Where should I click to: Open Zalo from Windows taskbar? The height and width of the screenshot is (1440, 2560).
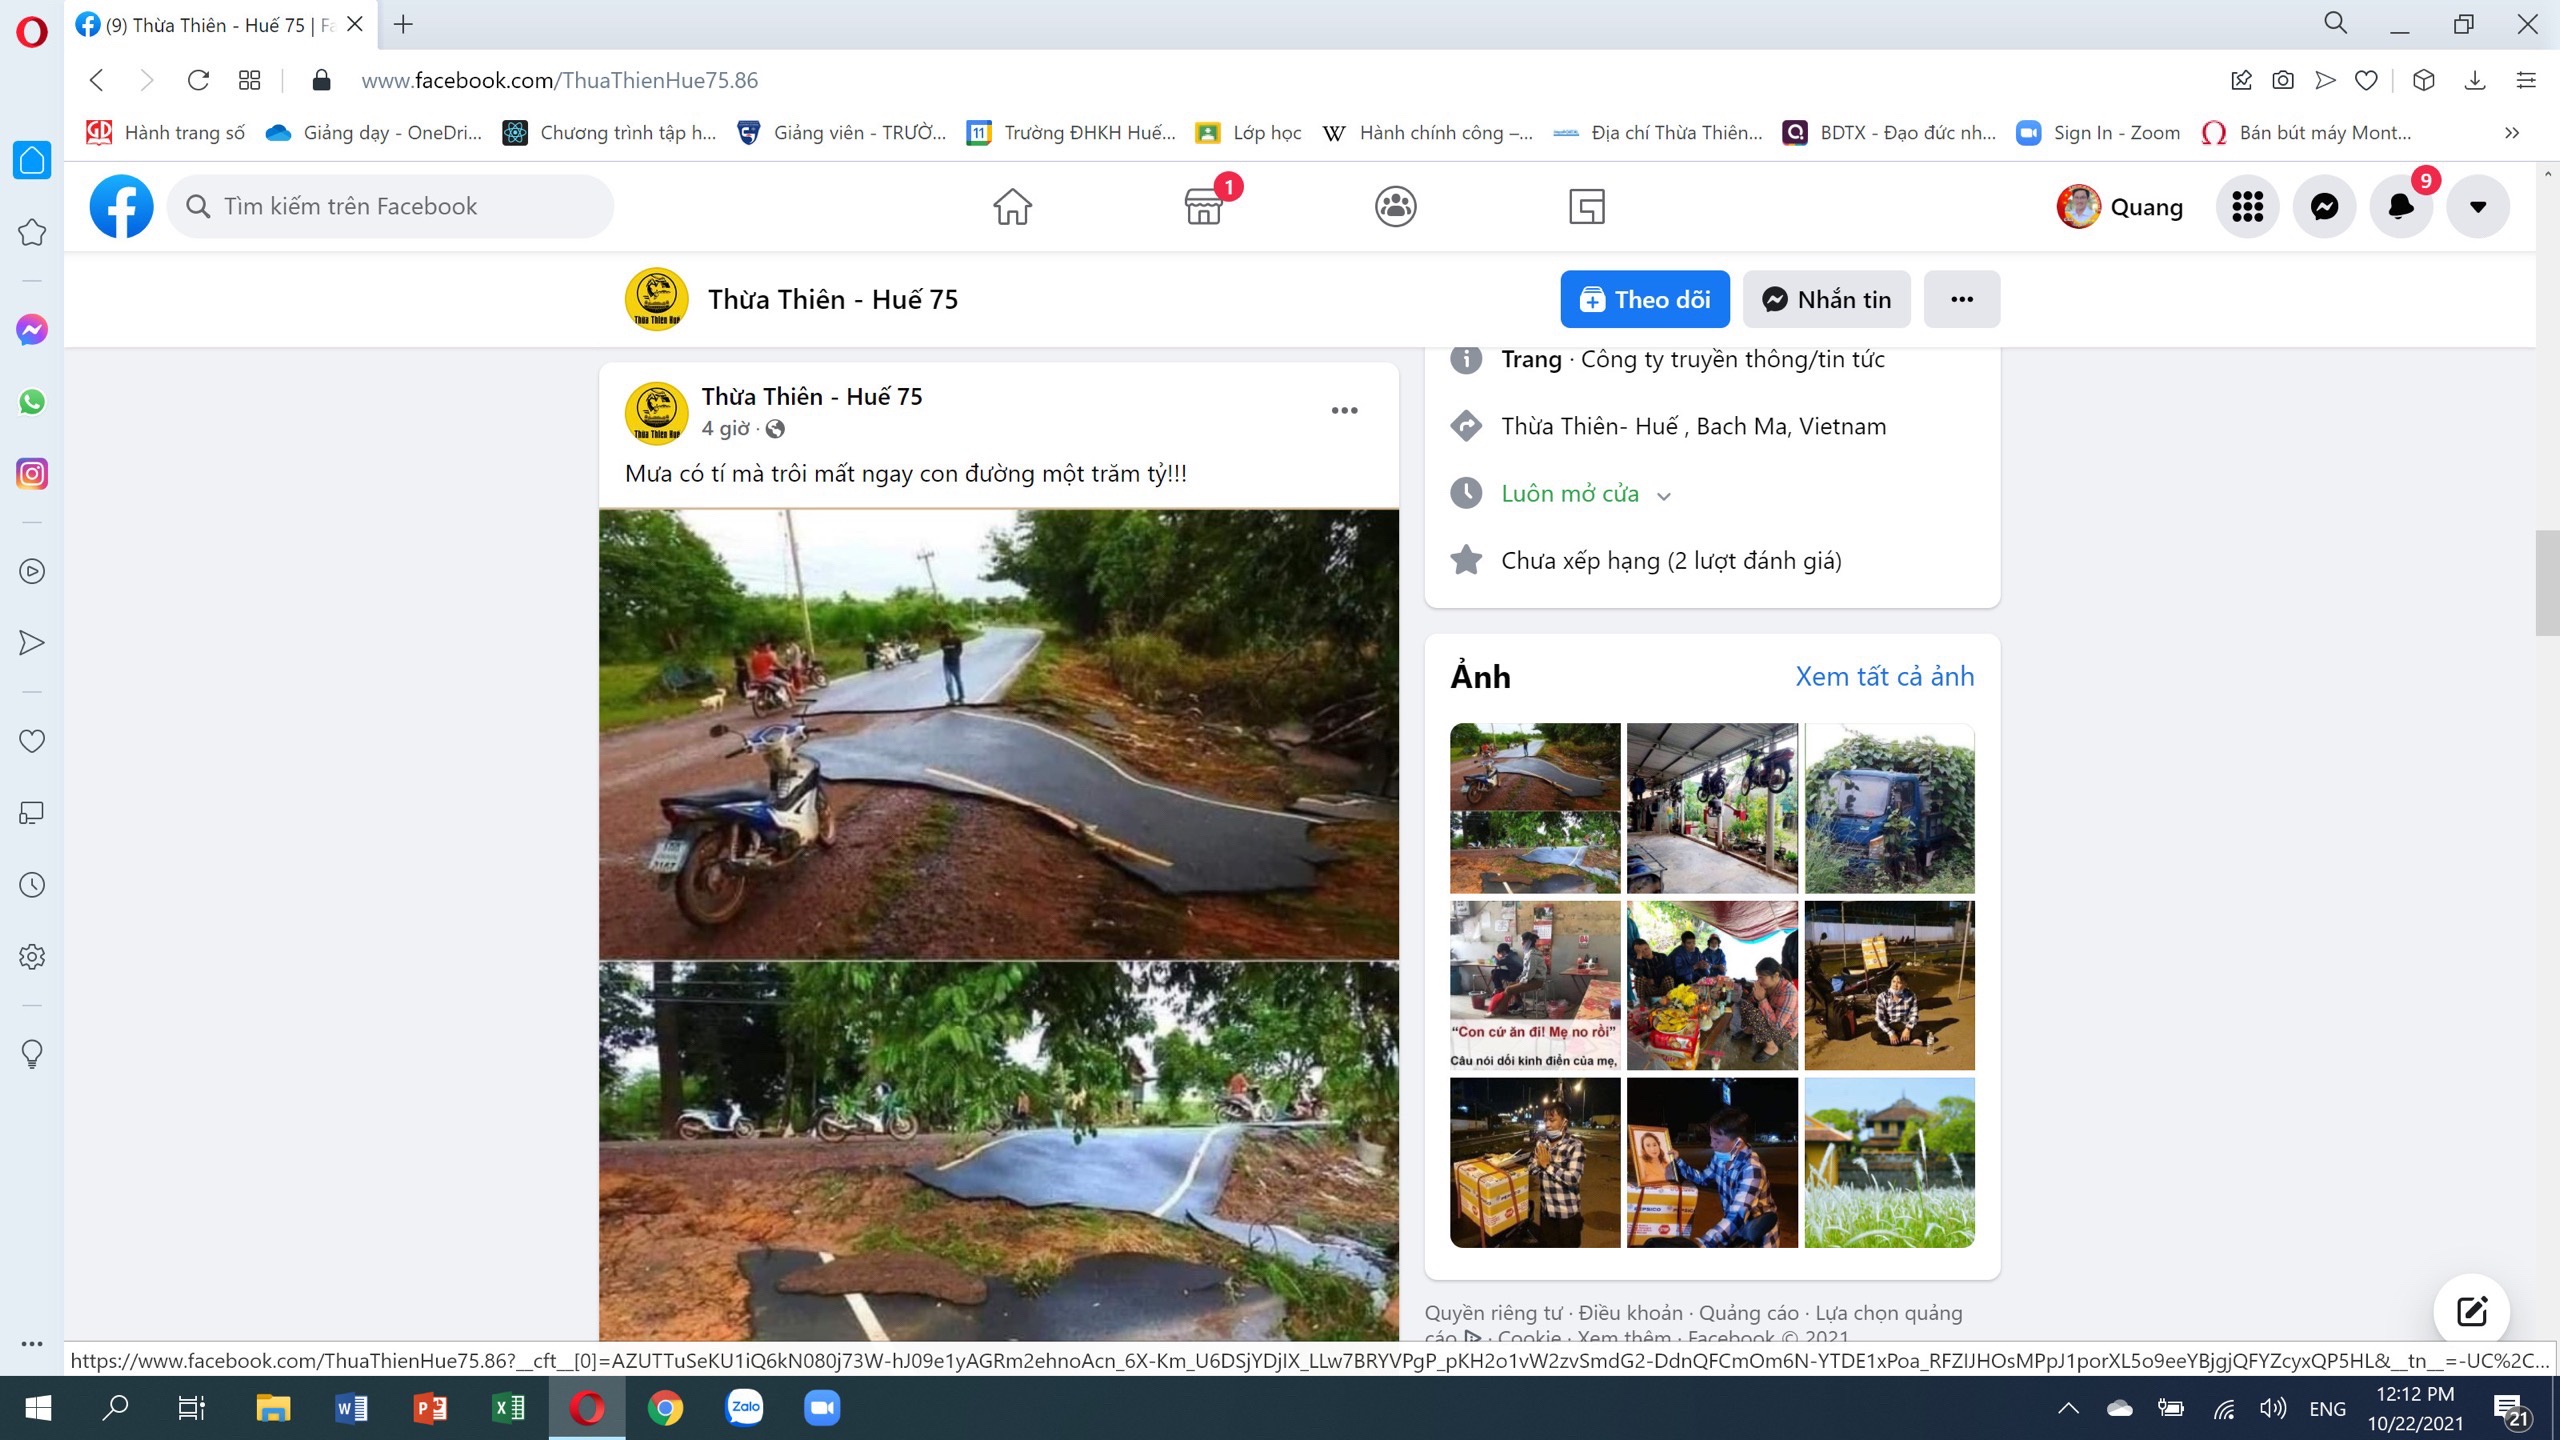coord(744,1408)
